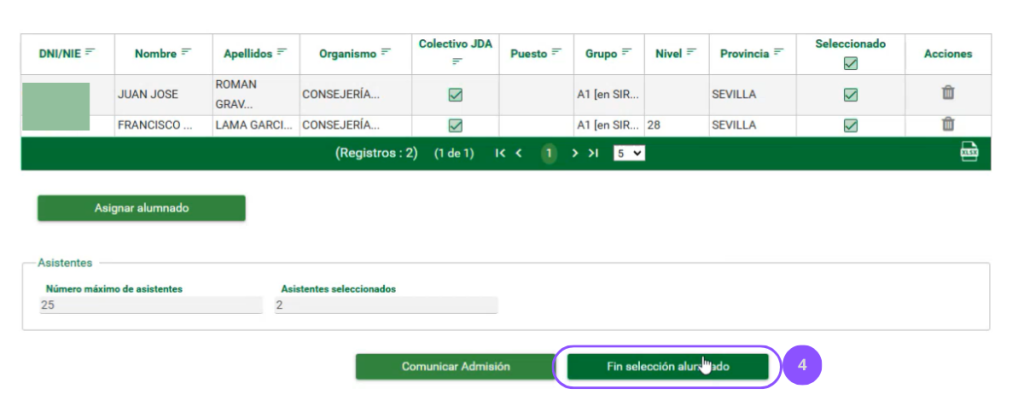The image size is (1024, 412).
Task: Sort by Nivel column icon
Action: click(x=692, y=51)
